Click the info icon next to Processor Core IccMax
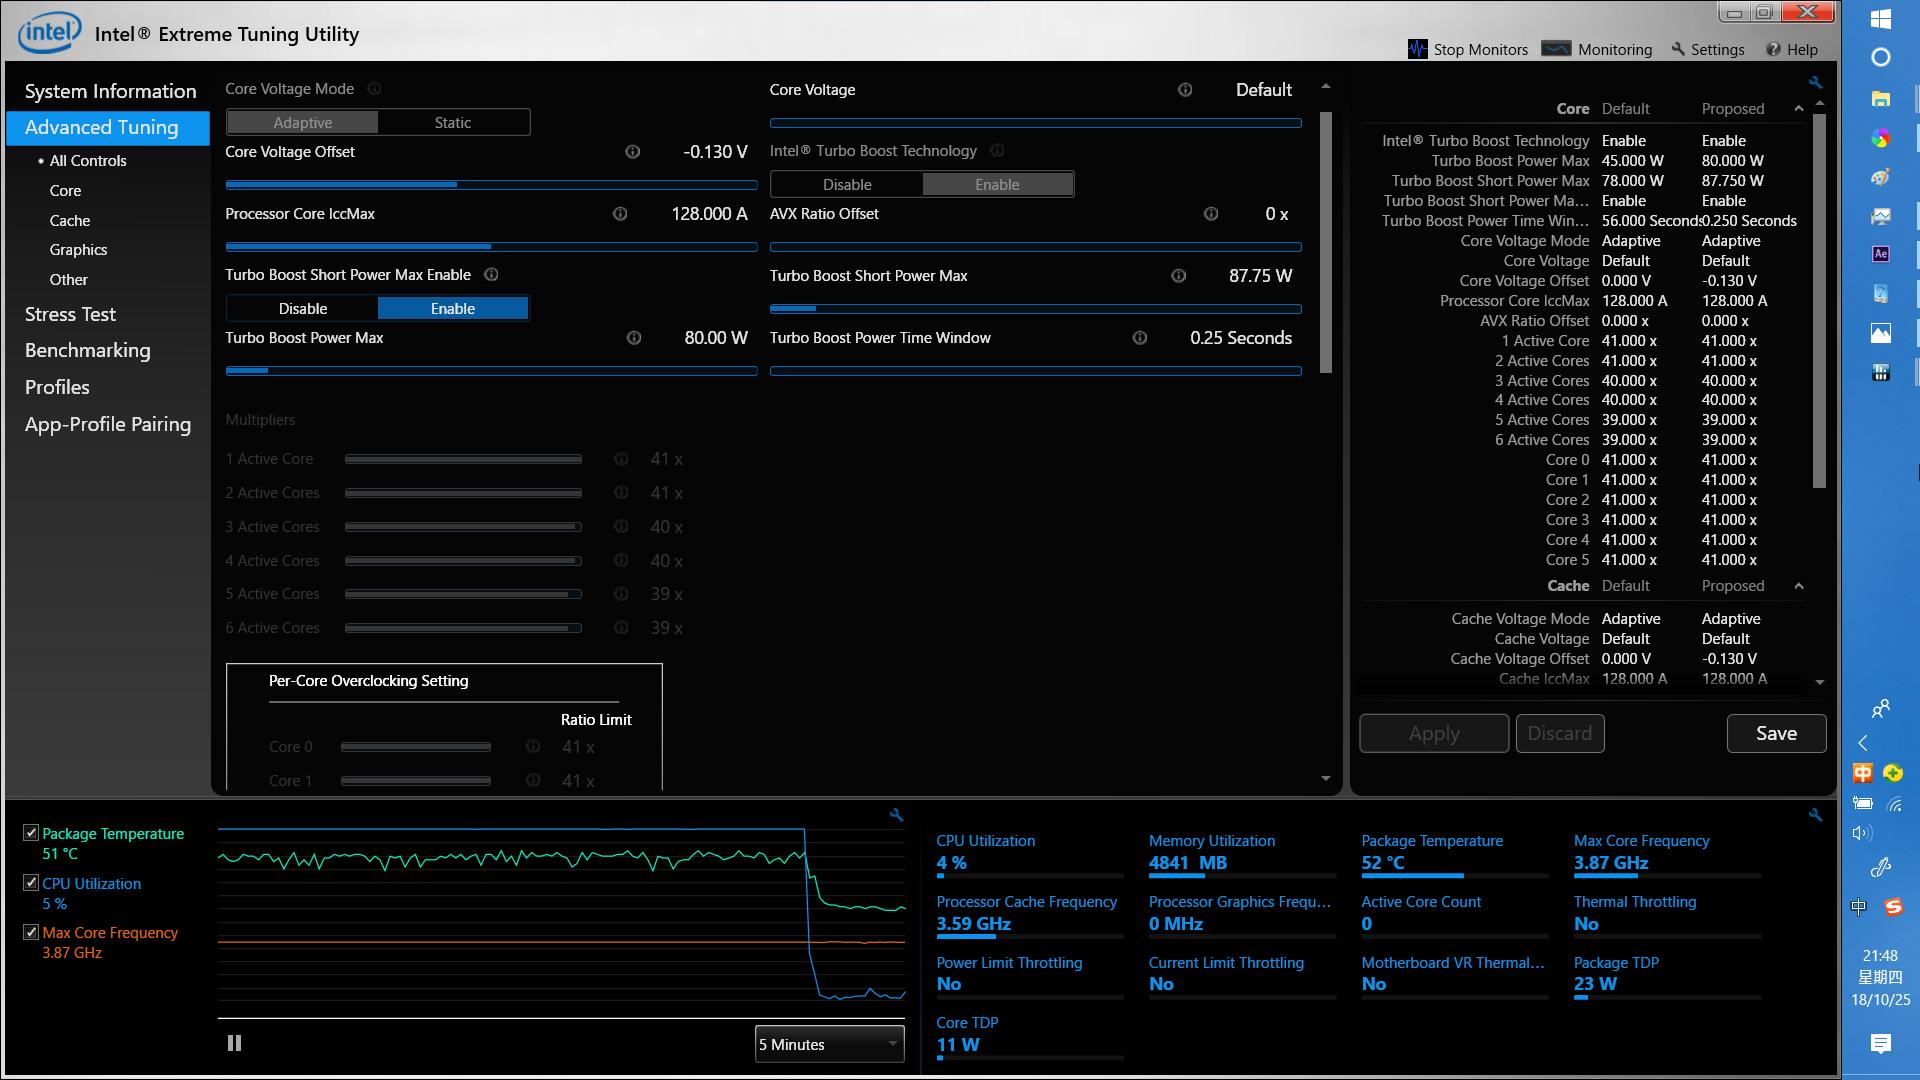 click(x=620, y=214)
